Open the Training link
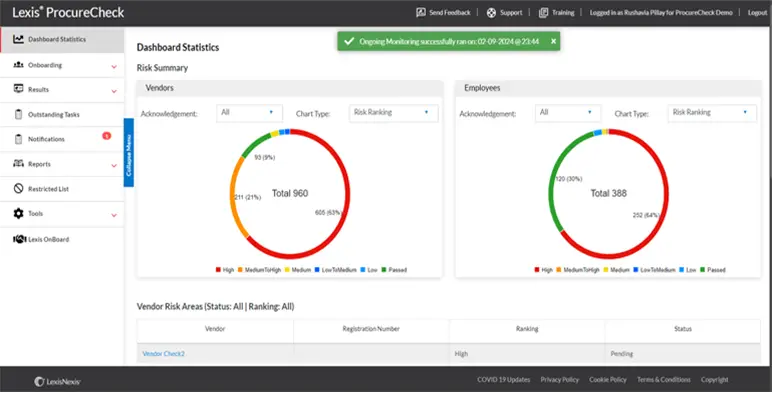Screen dimensions: 772x393 (x=563, y=13)
